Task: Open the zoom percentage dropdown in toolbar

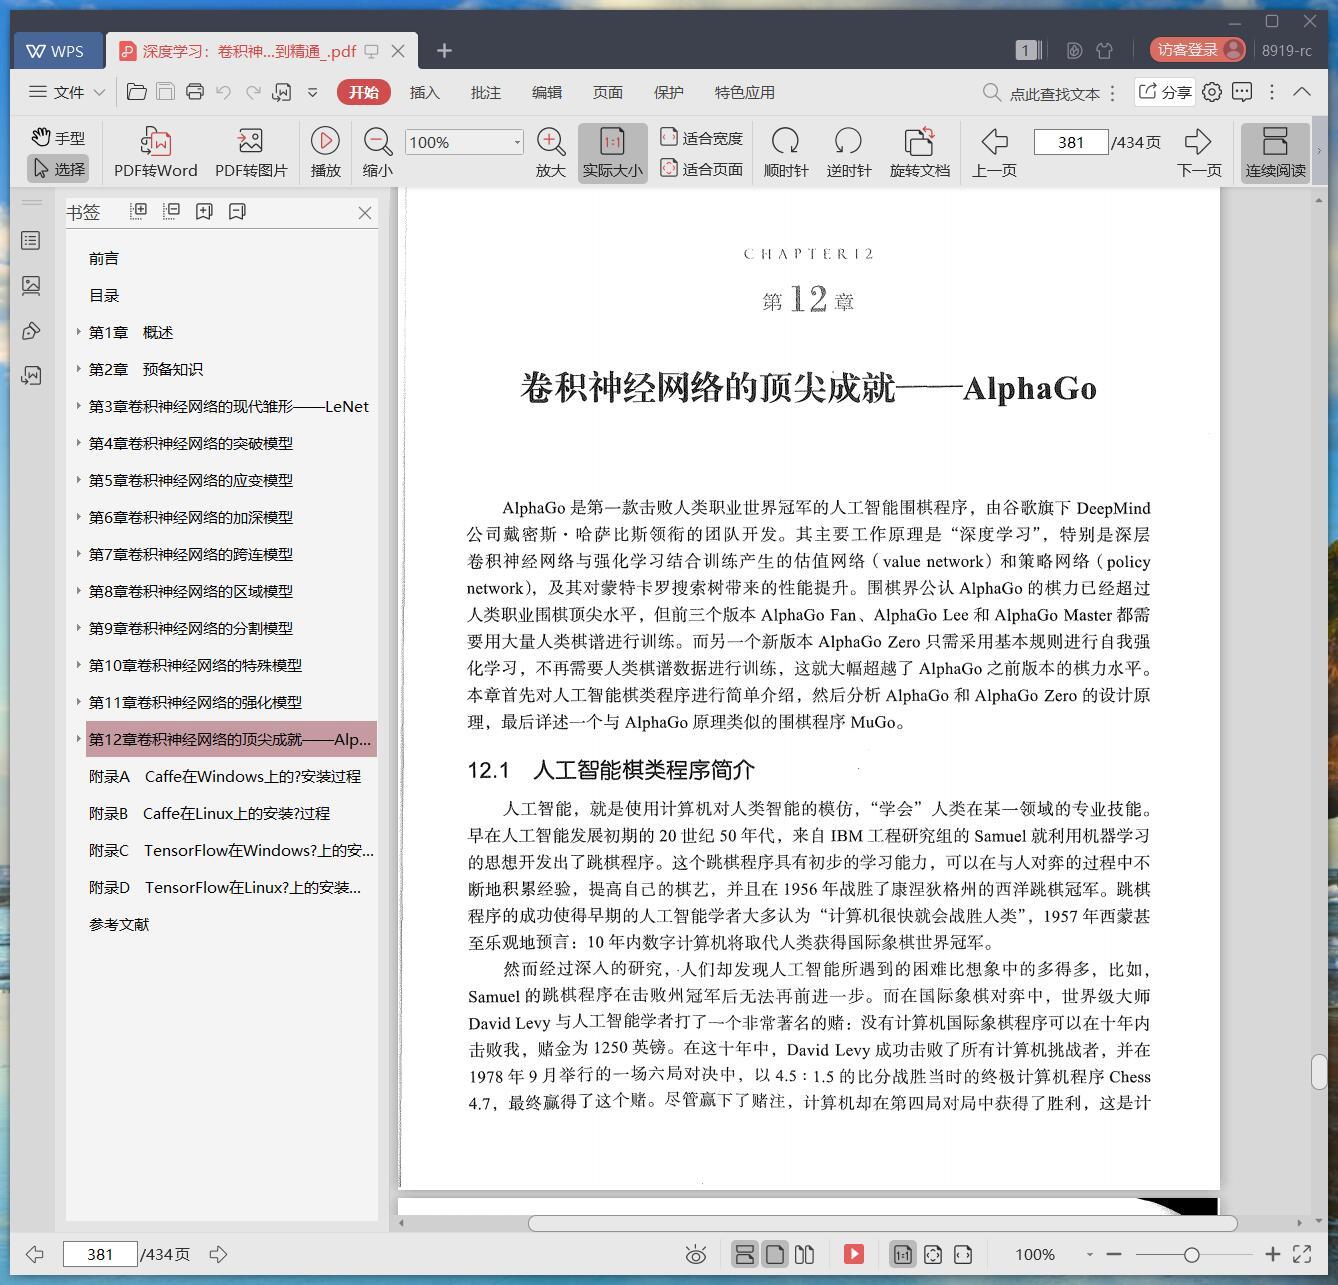Action: 517,142
